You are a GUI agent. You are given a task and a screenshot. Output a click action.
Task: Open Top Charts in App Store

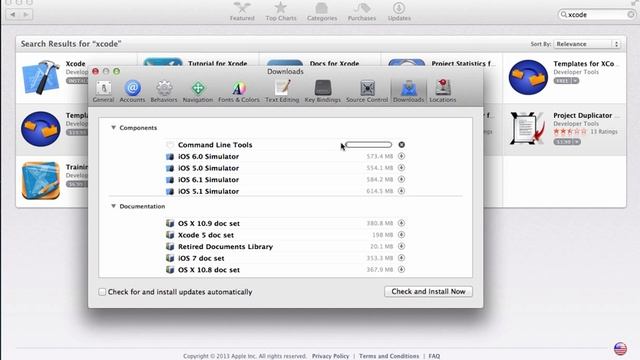(281, 11)
